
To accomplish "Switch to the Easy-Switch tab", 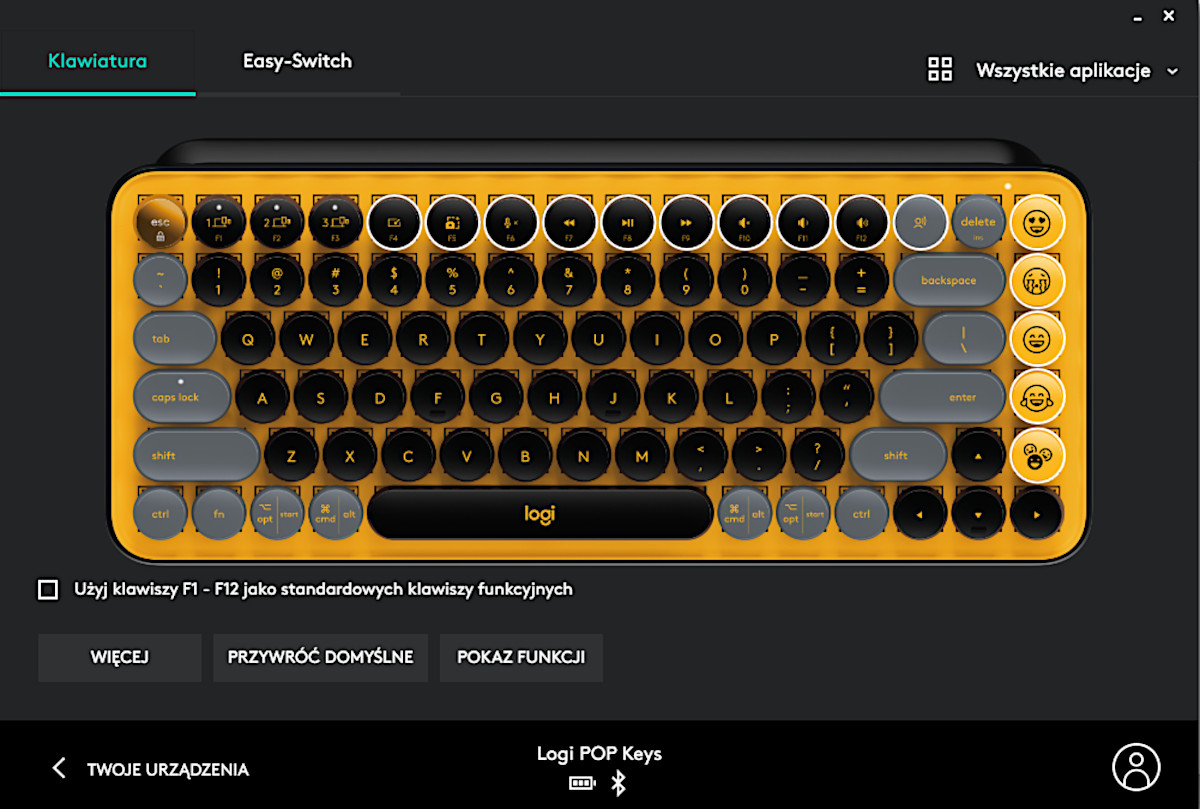I will pos(297,61).
